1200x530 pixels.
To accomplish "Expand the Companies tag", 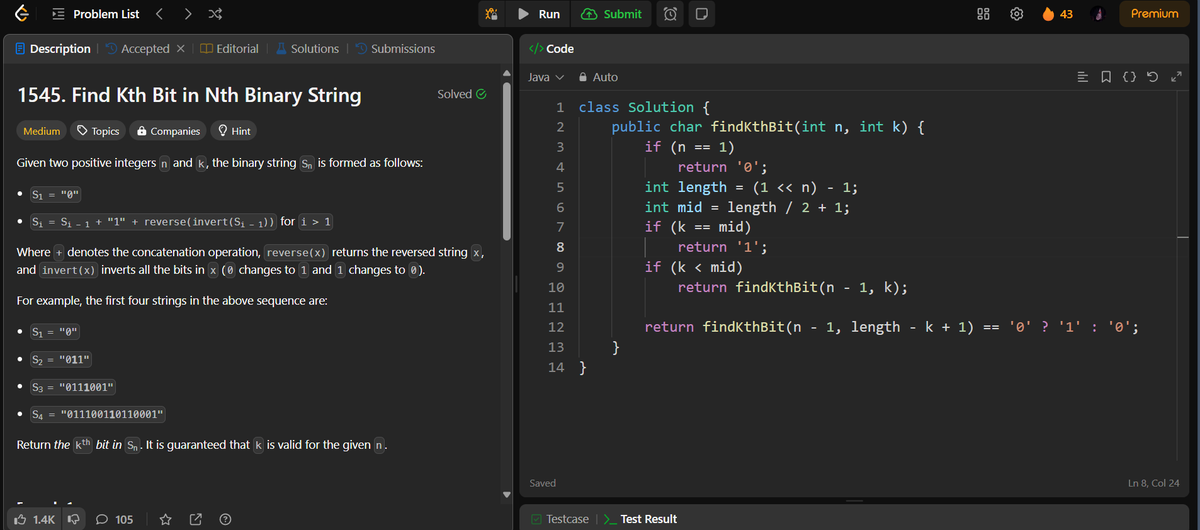I will [168, 131].
